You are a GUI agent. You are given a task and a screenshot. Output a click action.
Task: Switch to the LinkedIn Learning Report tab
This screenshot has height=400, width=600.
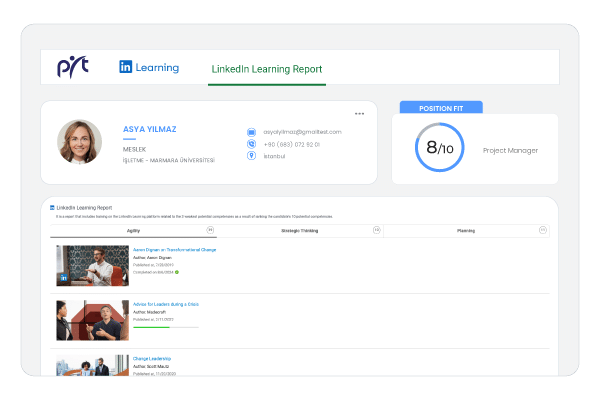coord(267,69)
